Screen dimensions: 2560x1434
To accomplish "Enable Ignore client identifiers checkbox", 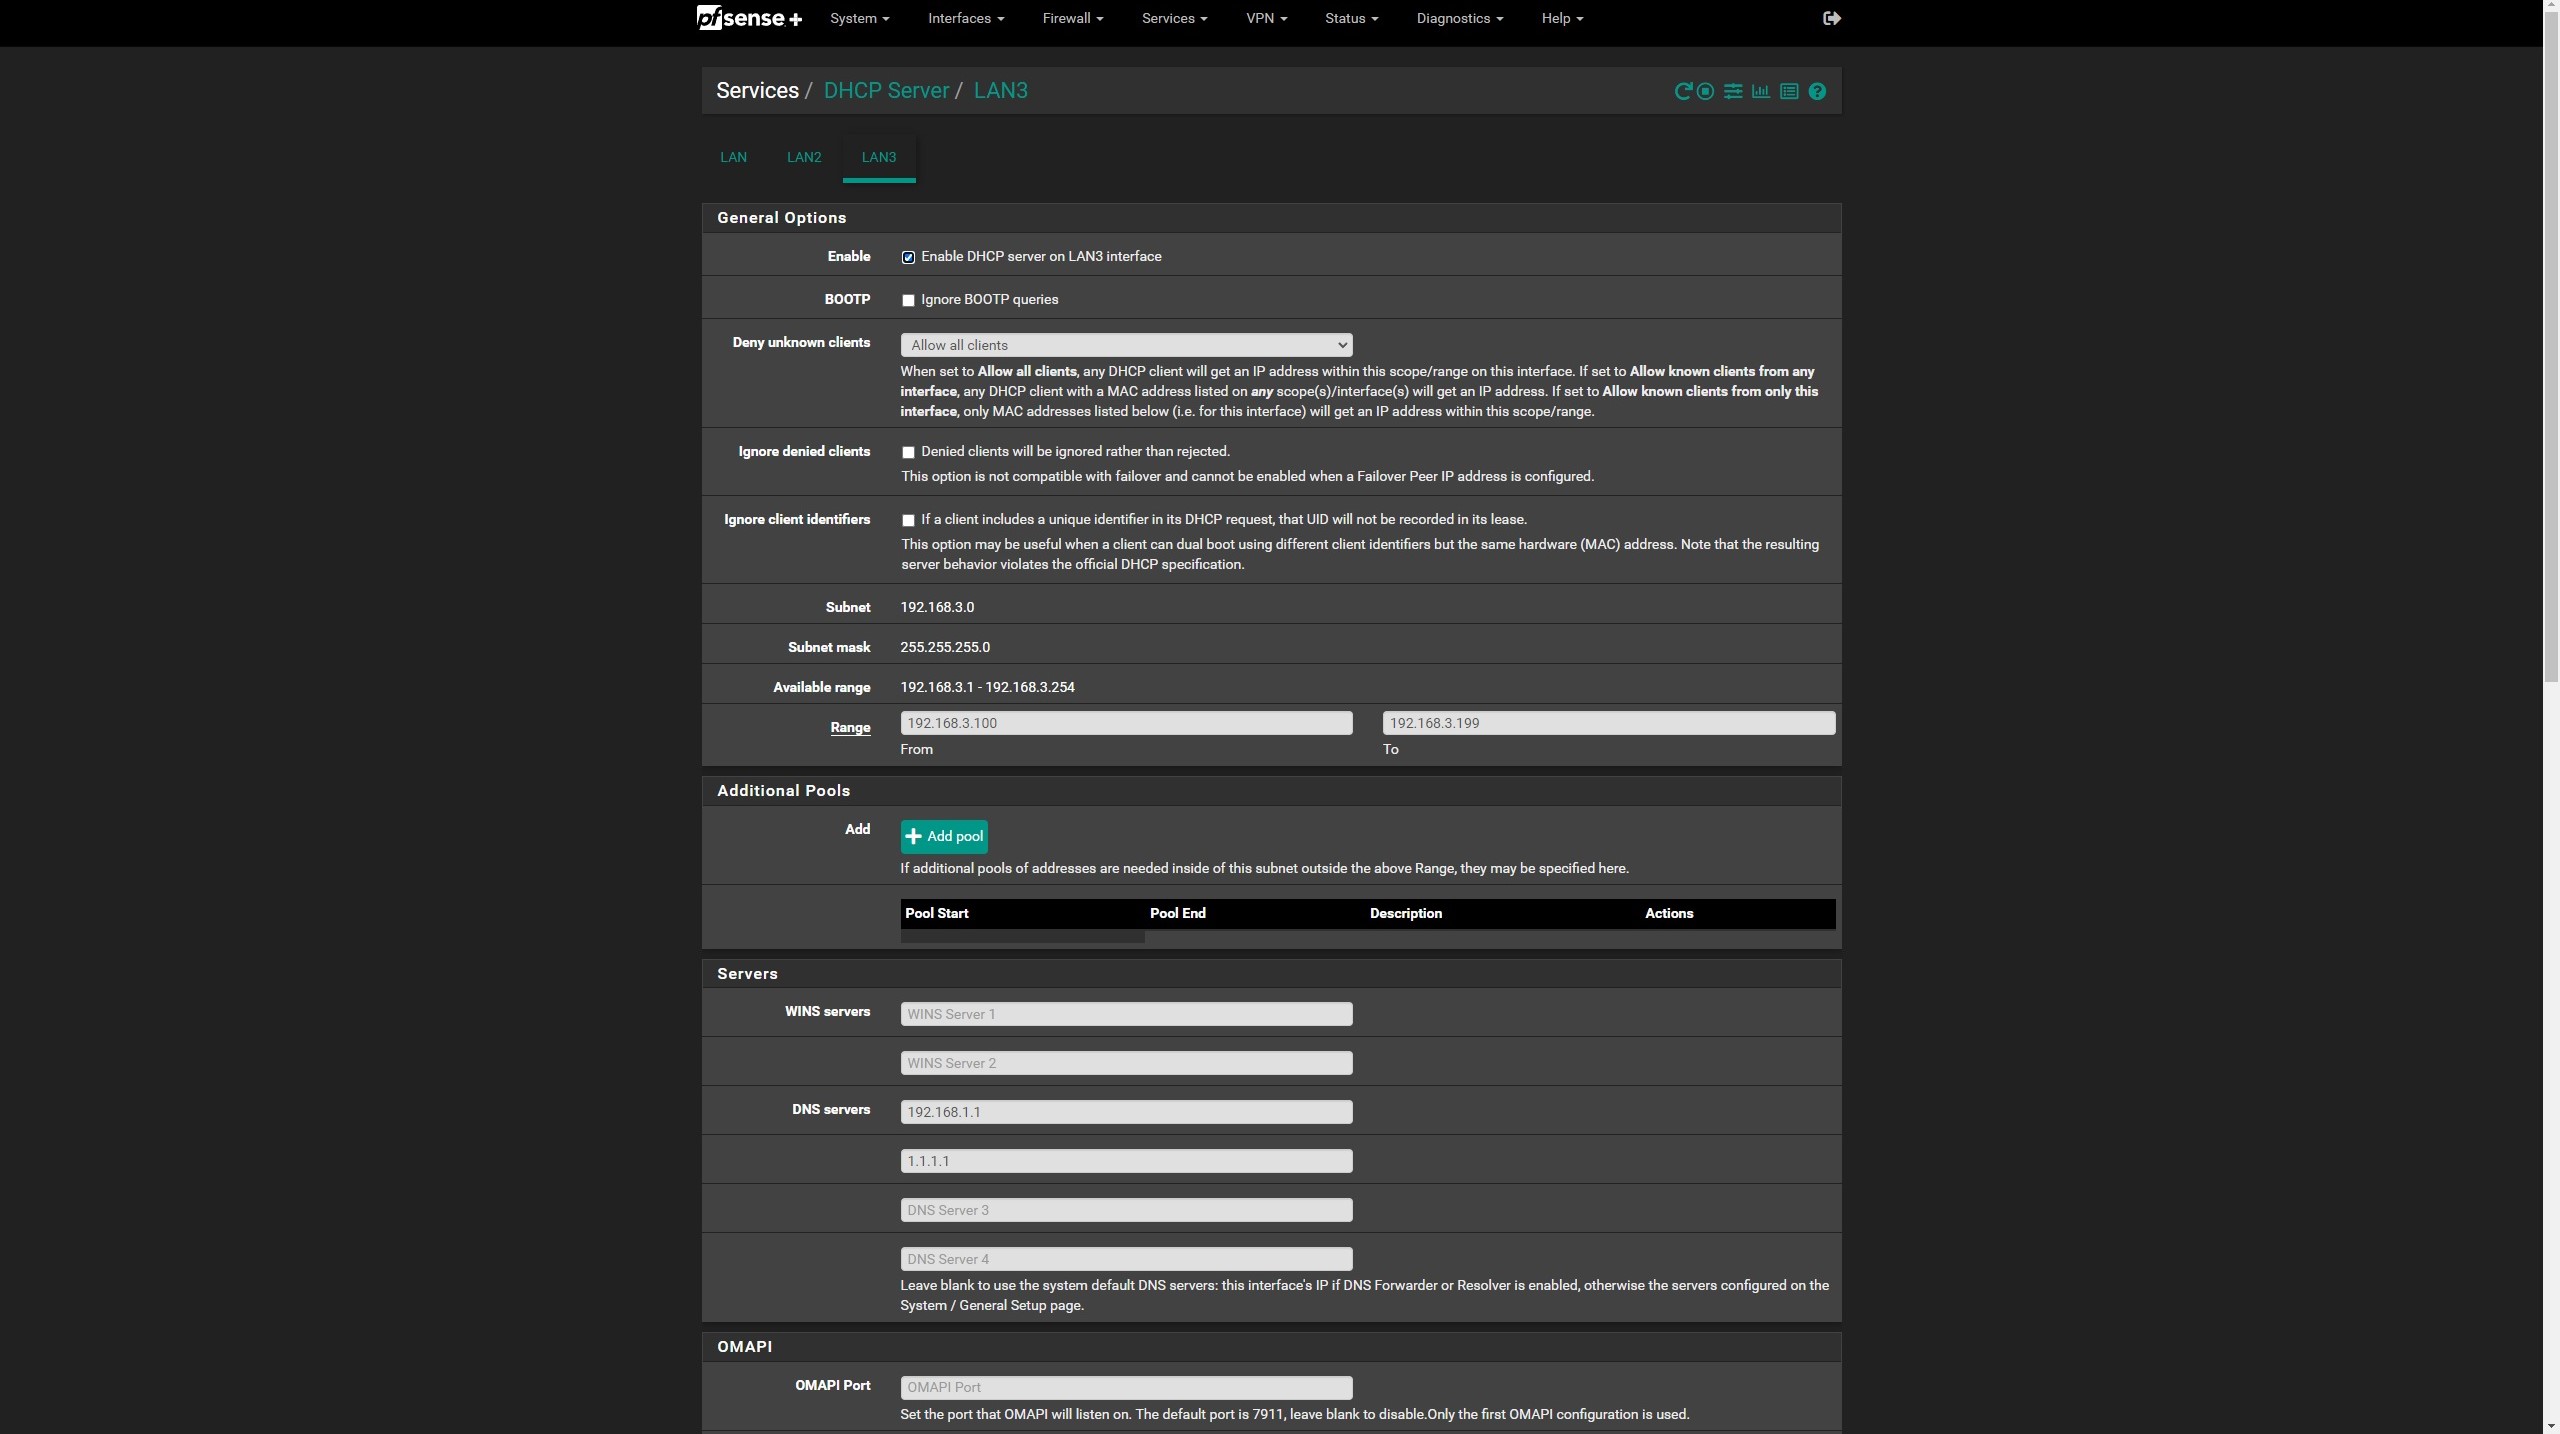I will [x=908, y=520].
